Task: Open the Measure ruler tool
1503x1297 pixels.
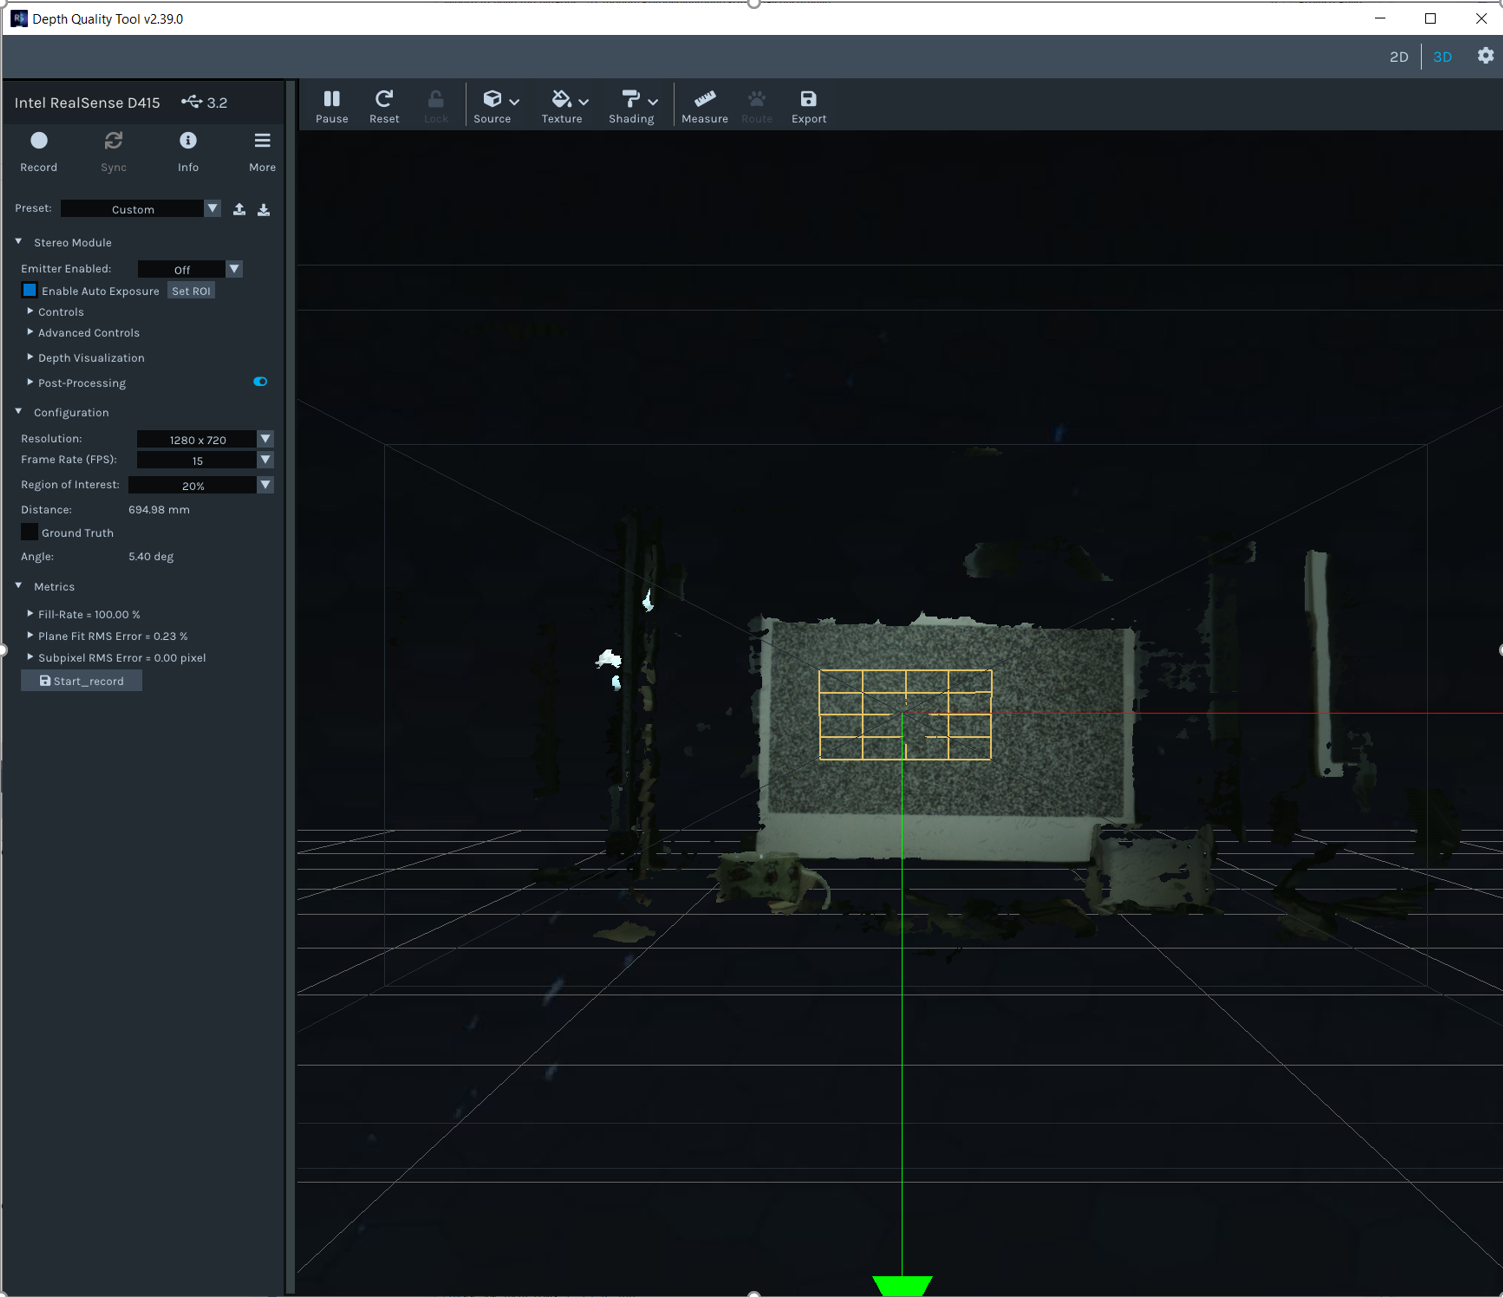Action: [x=704, y=105]
